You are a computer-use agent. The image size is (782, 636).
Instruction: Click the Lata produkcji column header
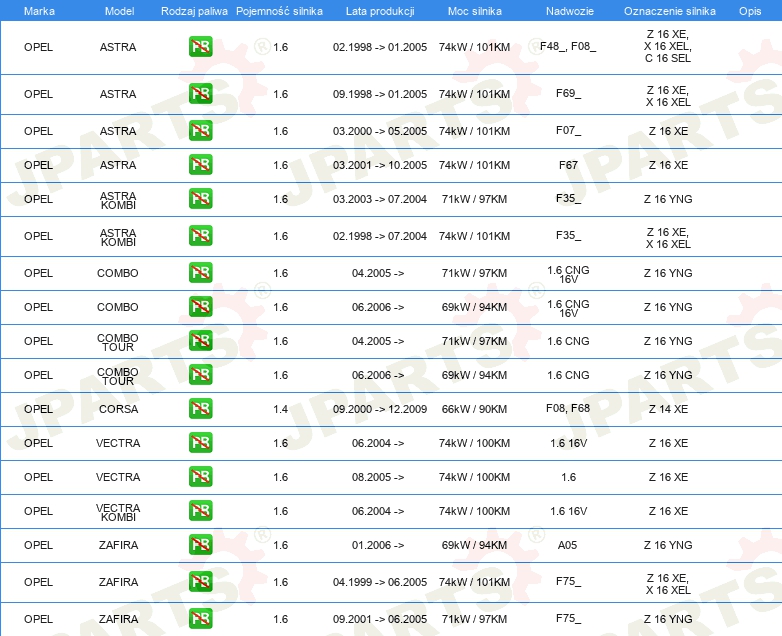pos(380,11)
